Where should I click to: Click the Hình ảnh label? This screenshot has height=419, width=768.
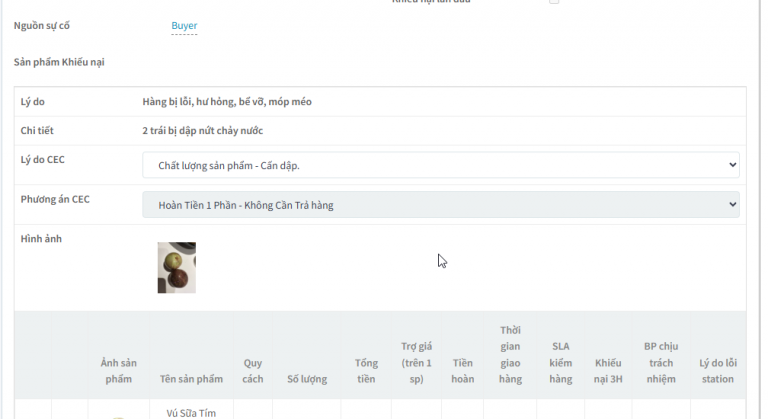coord(41,239)
